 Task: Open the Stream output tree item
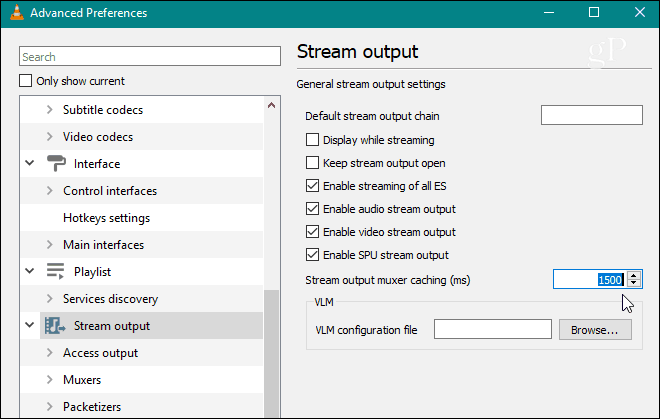pyautogui.click(x=112, y=326)
